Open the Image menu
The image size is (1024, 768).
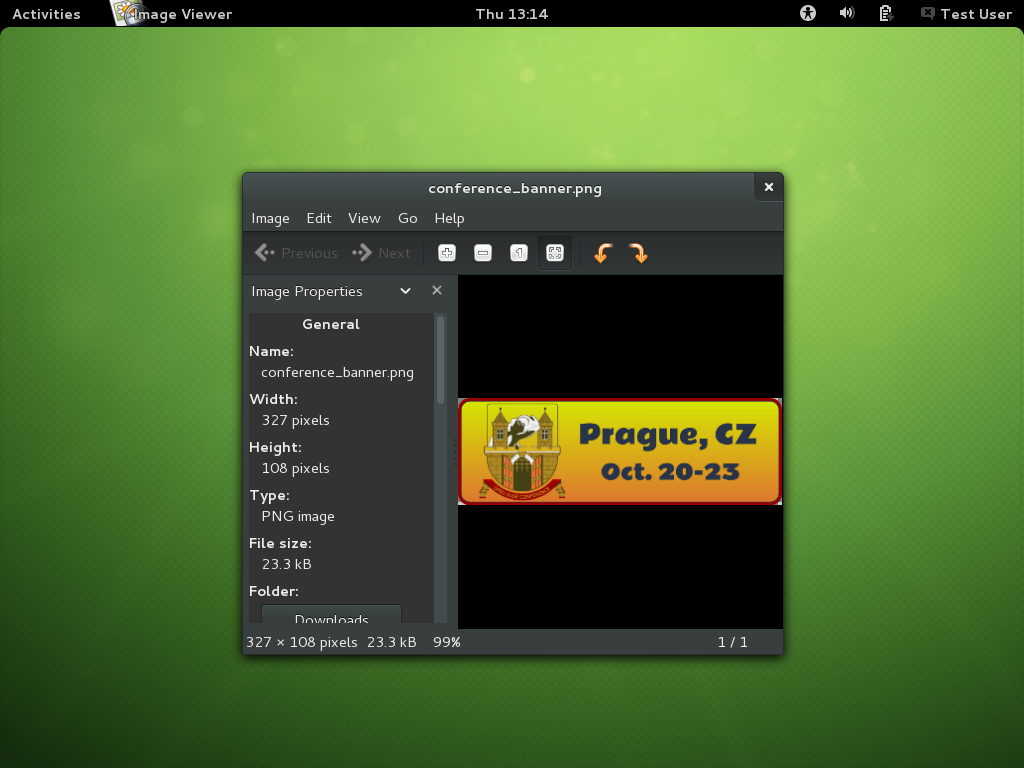pyautogui.click(x=270, y=218)
